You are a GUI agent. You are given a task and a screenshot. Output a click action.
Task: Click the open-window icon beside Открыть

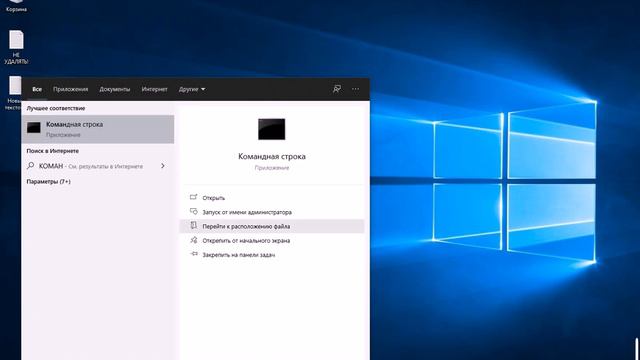[193, 197]
